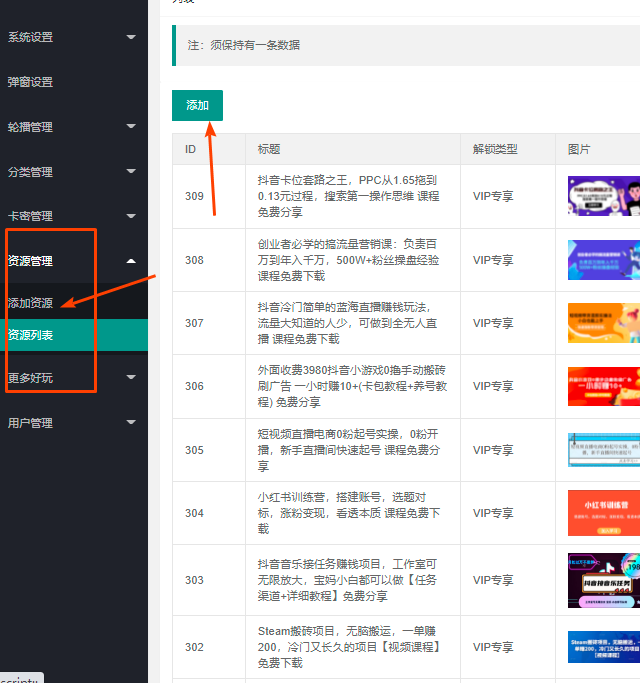Screen dimensions: 640x683
Task: Select ID cell 304
Action: coord(194,513)
